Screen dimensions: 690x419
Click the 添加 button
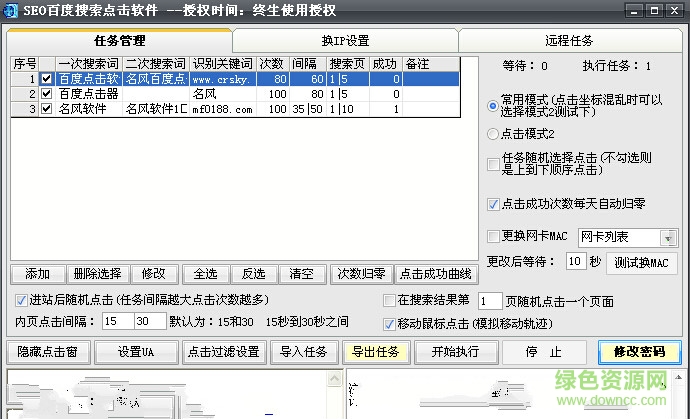[x=38, y=274]
